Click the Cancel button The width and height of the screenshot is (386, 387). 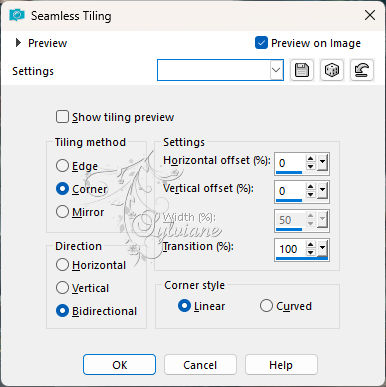point(200,365)
